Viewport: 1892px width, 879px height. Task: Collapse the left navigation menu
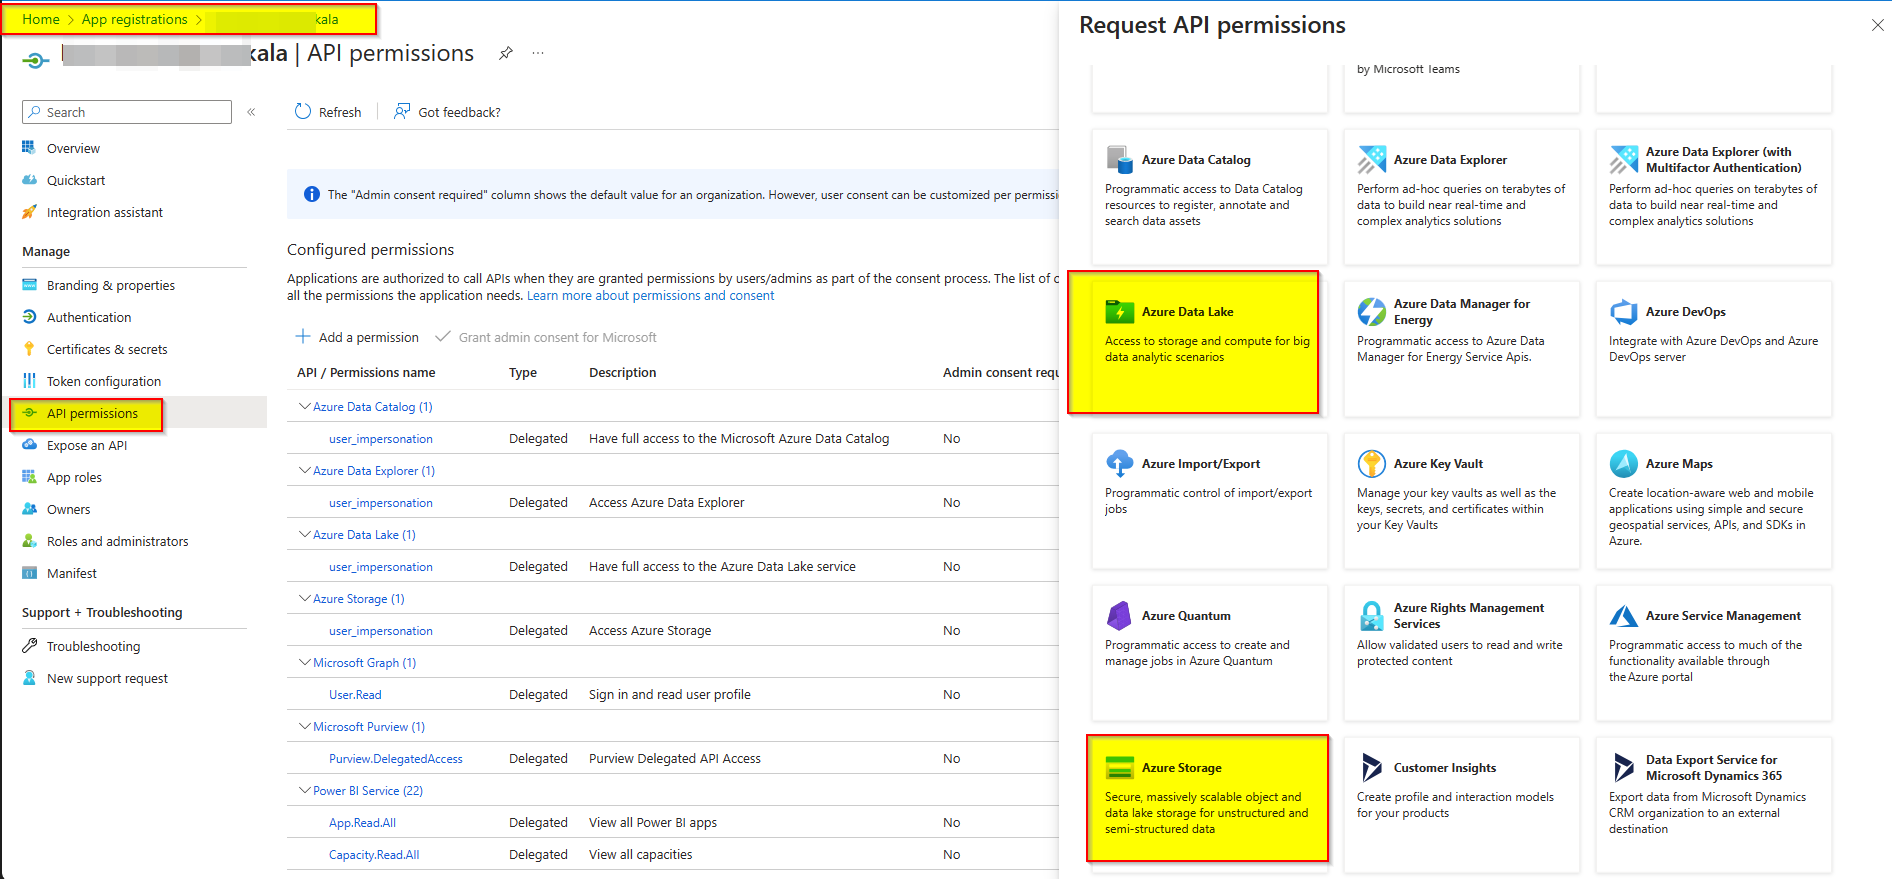(251, 112)
